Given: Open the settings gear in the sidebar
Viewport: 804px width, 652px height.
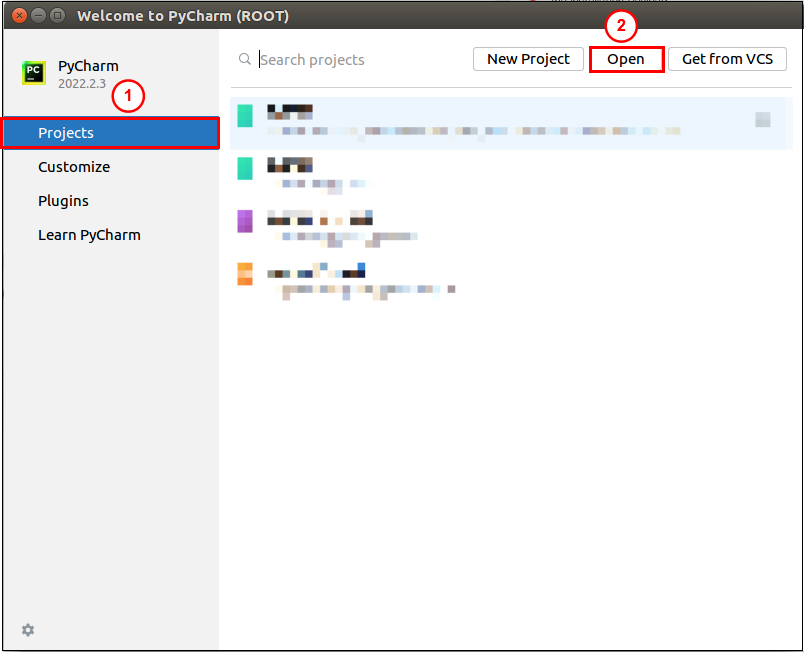Looking at the screenshot, I should click(x=28, y=630).
